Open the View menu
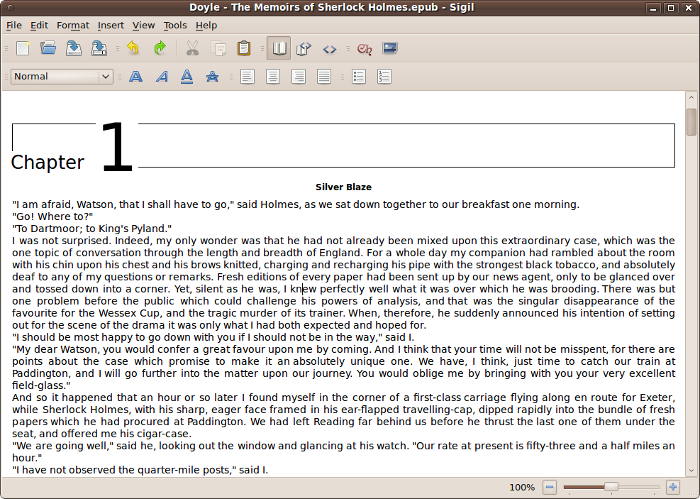Viewport: 700px width, 499px height. coord(143,25)
